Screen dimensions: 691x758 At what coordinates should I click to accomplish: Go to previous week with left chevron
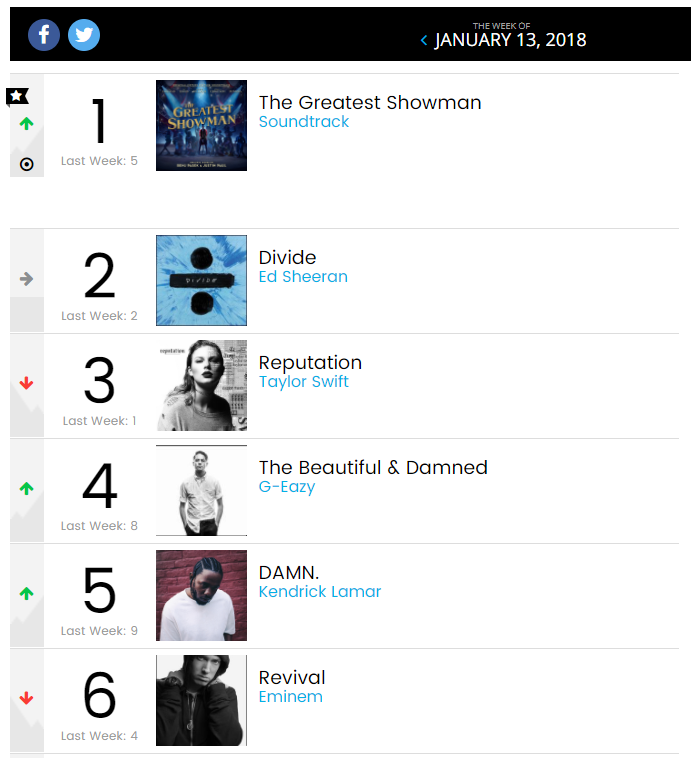tap(424, 40)
